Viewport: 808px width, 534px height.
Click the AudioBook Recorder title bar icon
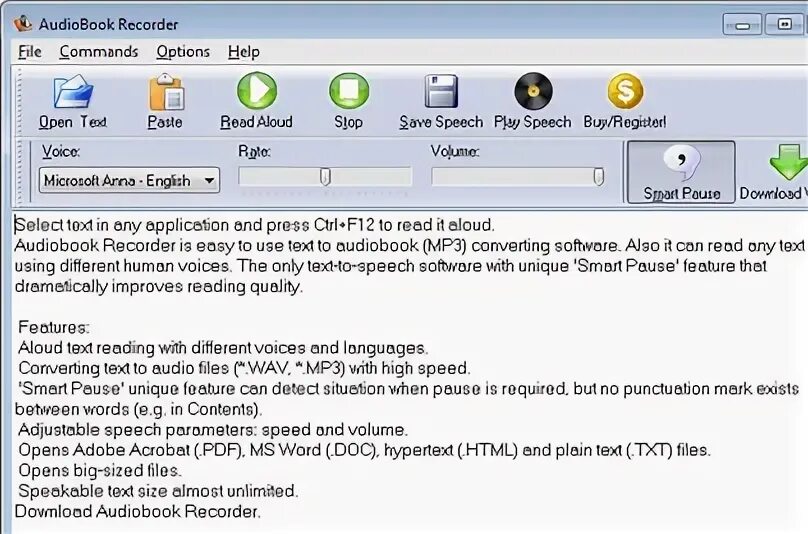tap(23, 23)
